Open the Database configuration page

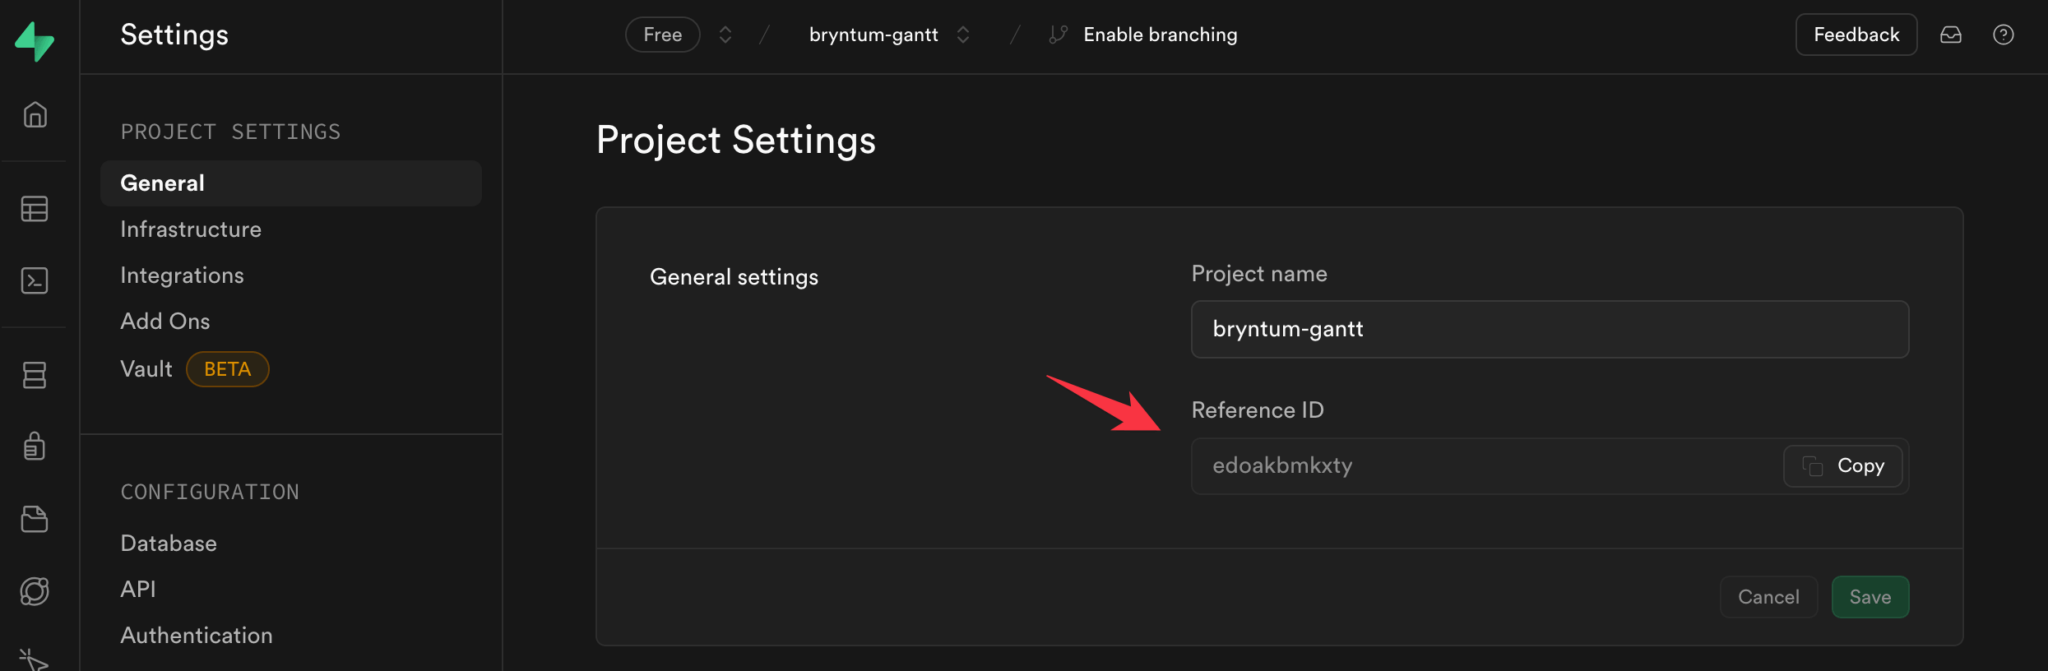point(168,543)
